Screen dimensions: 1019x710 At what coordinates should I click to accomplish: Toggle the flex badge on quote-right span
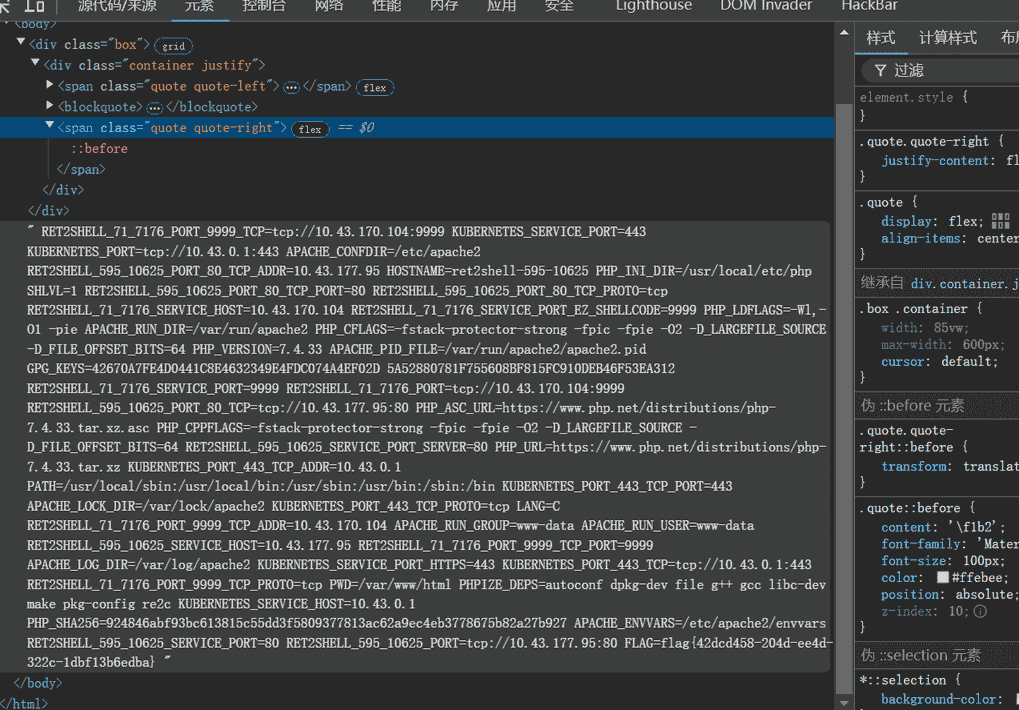310,129
